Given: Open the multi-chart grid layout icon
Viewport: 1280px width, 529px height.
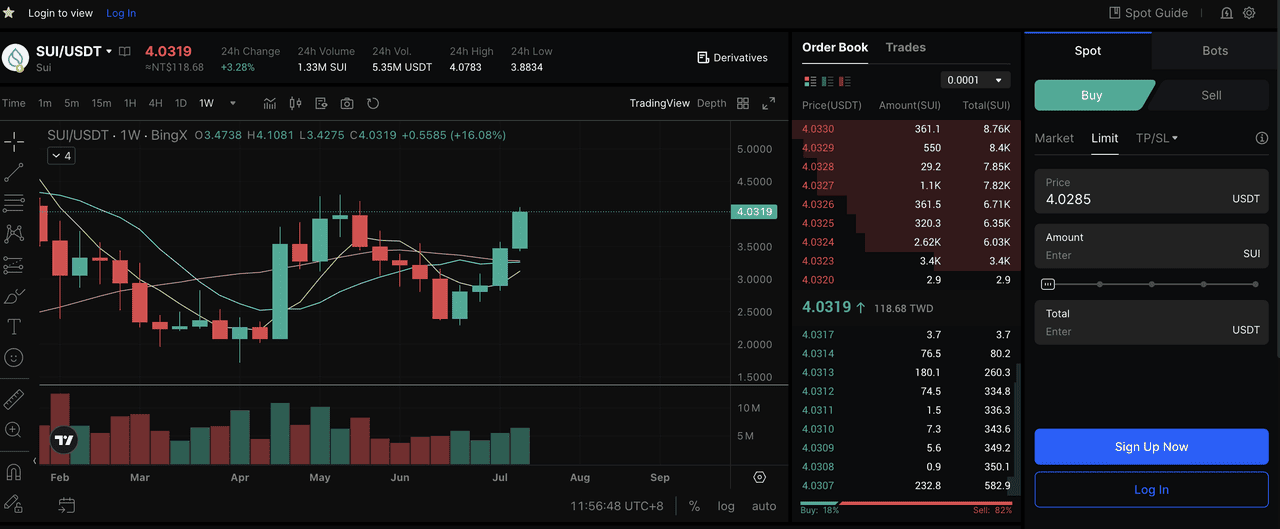Looking at the screenshot, I should tap(743, 103).
